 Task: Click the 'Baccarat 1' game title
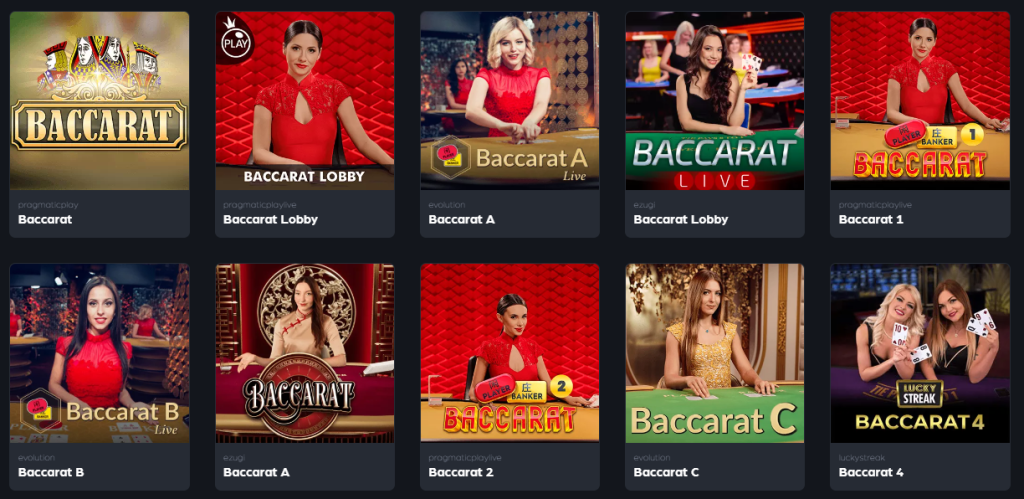871,219
